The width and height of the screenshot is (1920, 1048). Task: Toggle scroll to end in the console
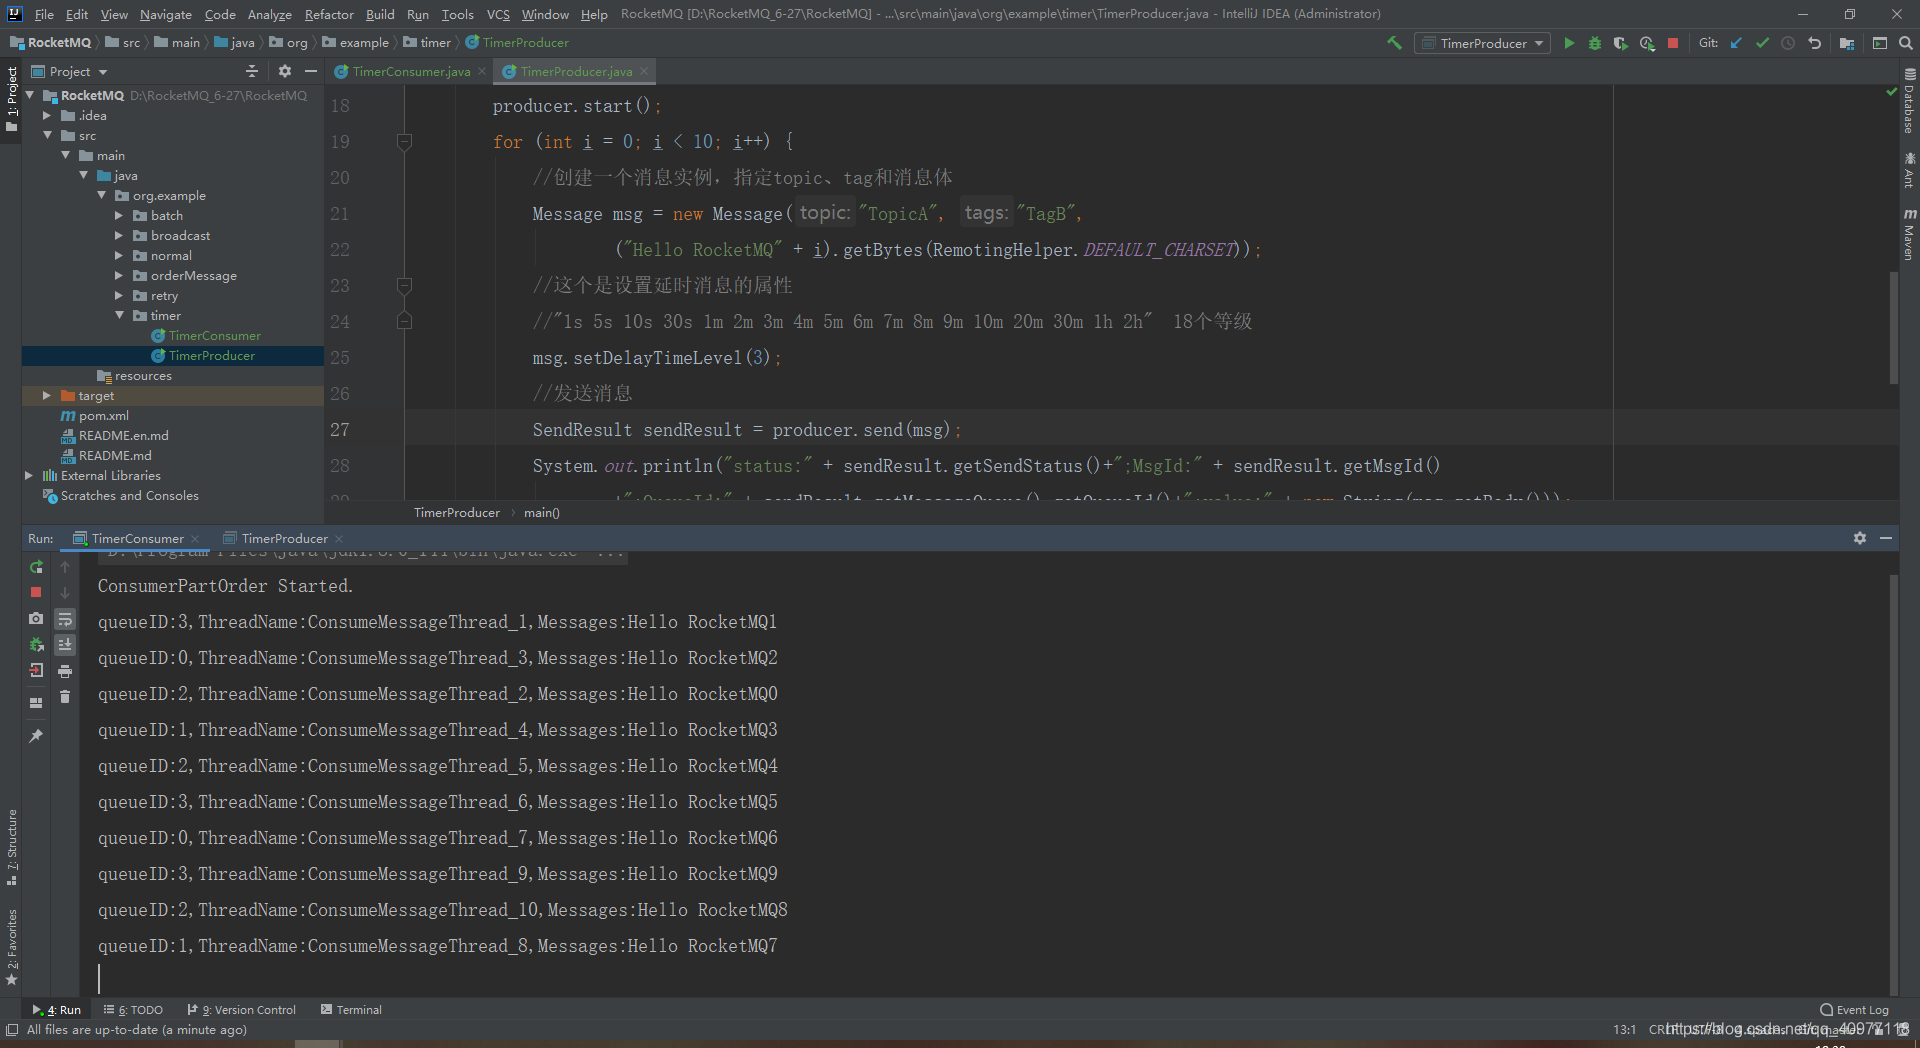[65, 645]
